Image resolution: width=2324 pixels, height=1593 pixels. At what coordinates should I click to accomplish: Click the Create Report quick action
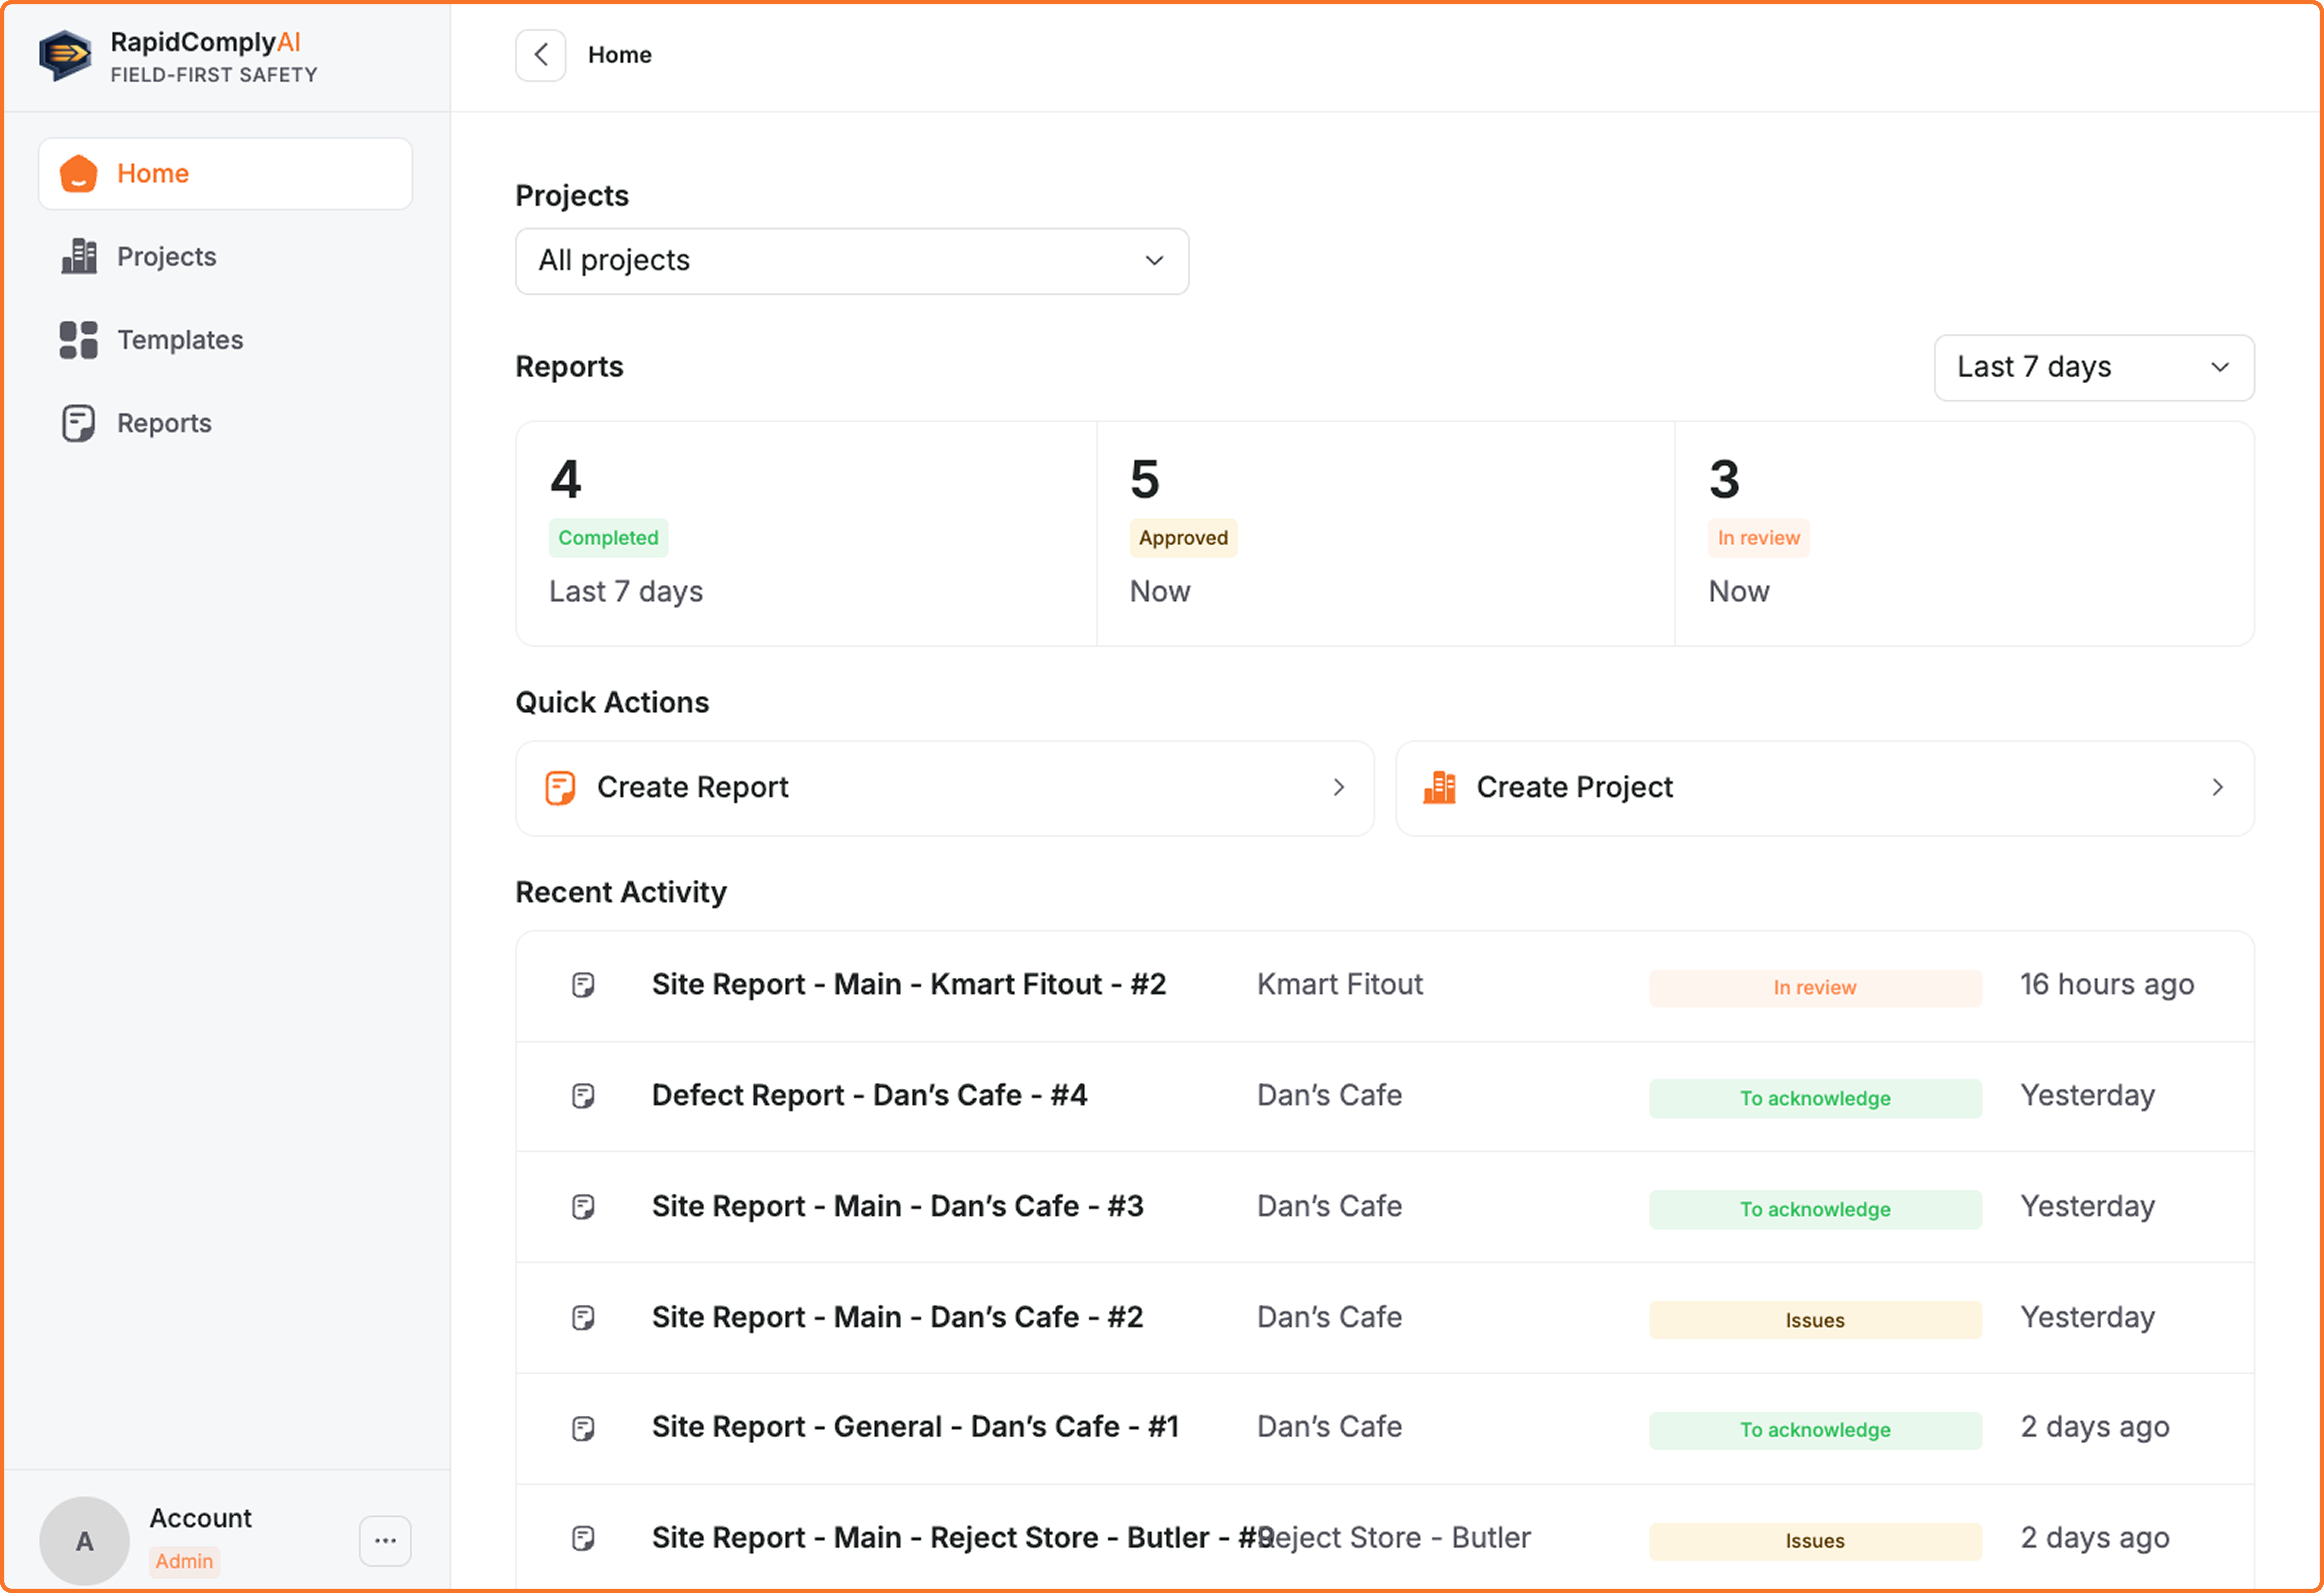[x=945, y=788]
